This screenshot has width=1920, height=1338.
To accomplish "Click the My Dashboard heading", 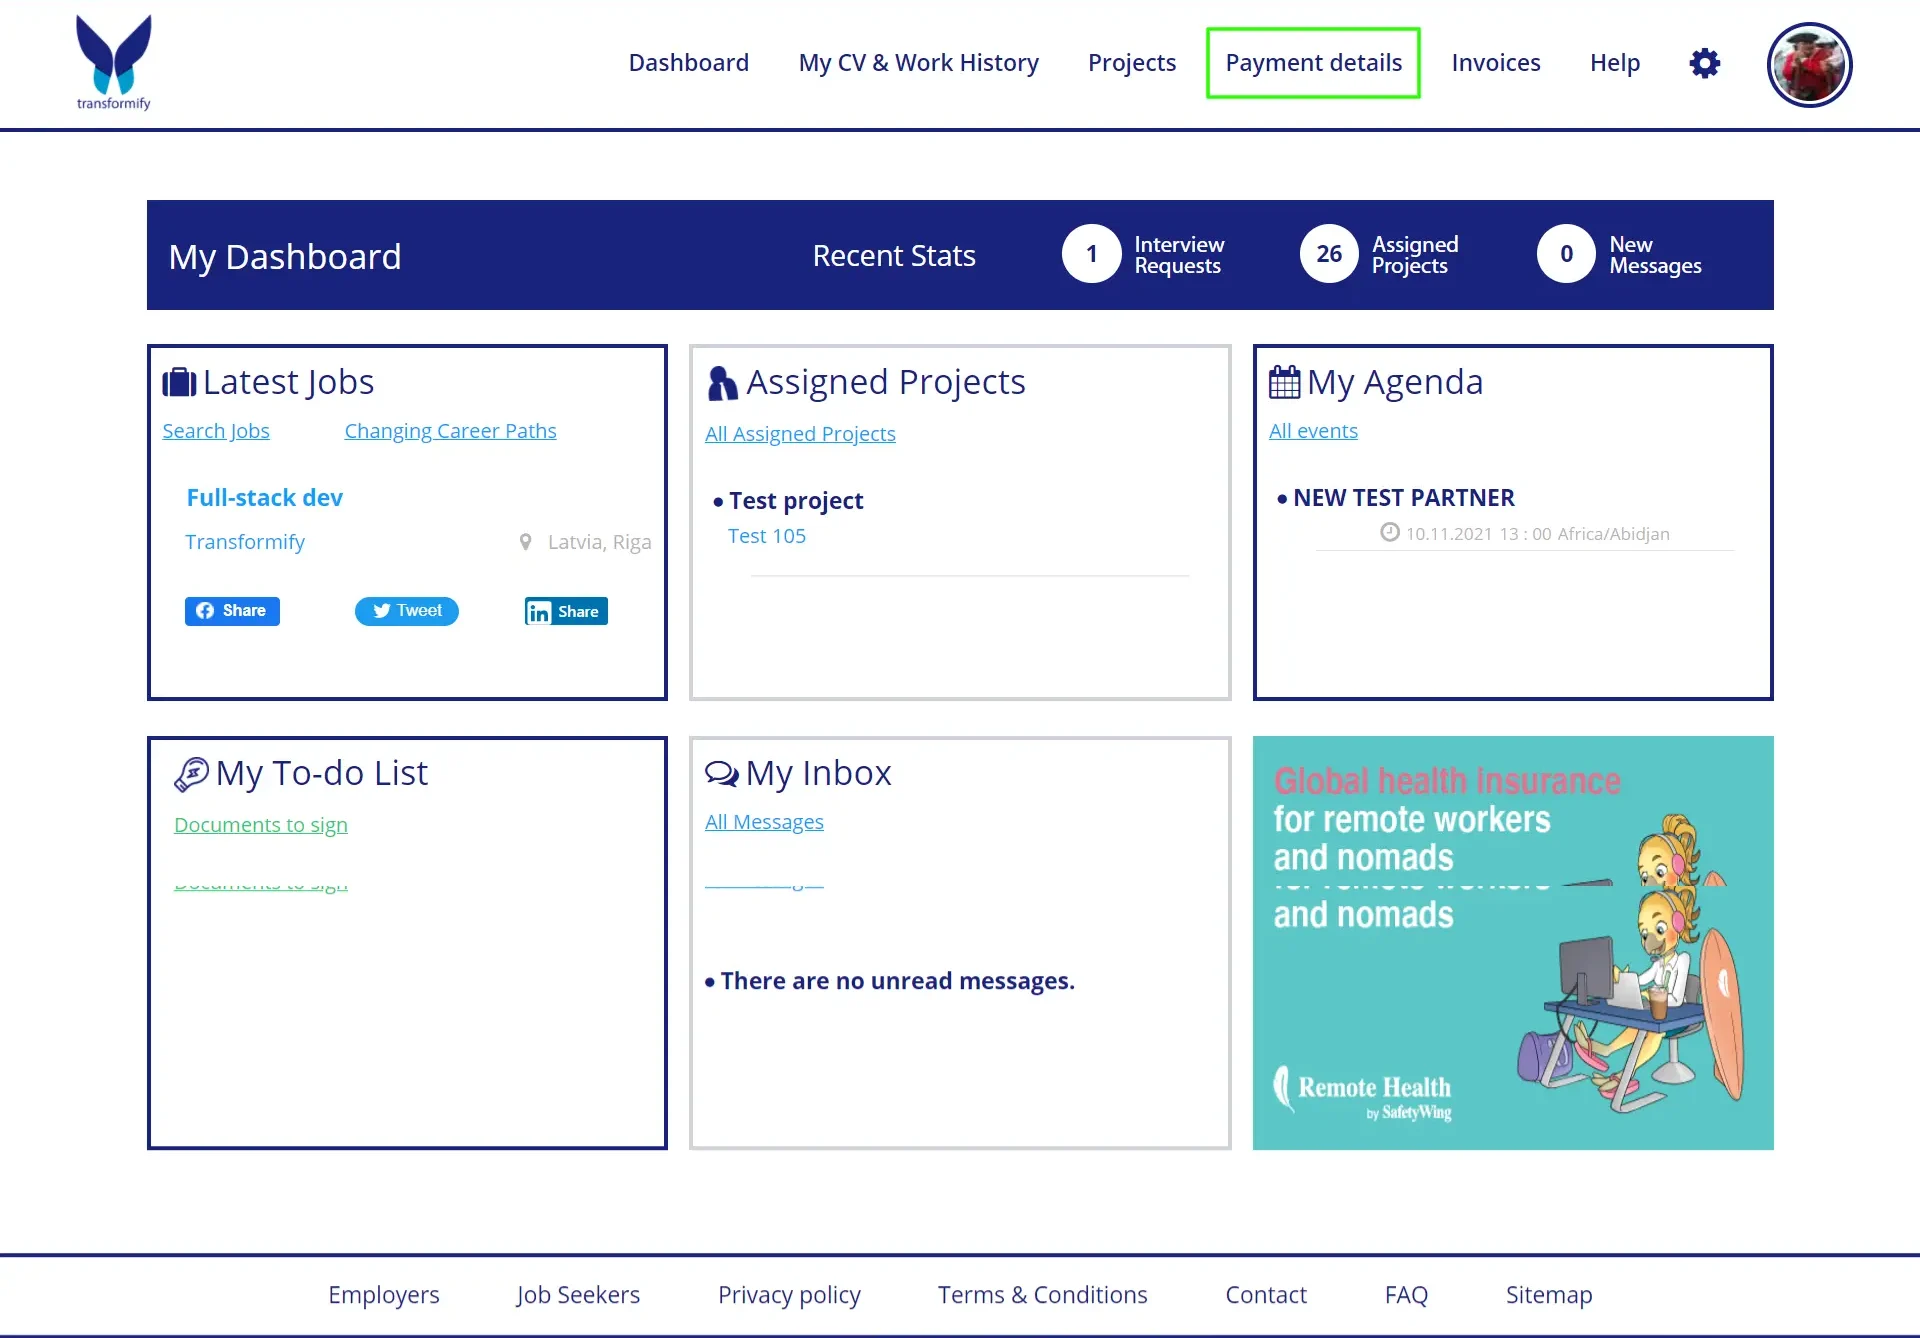I will [285, 257].
